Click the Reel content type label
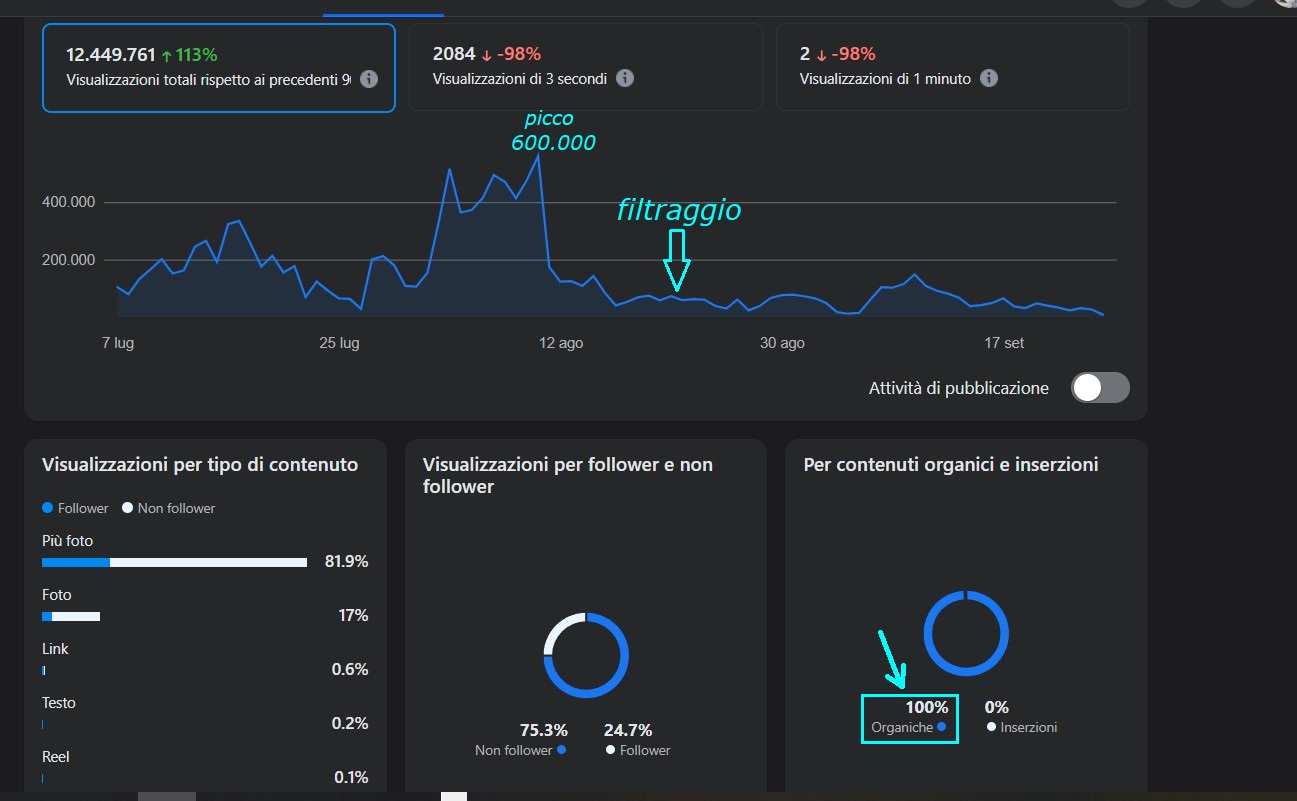 point(56,757)
